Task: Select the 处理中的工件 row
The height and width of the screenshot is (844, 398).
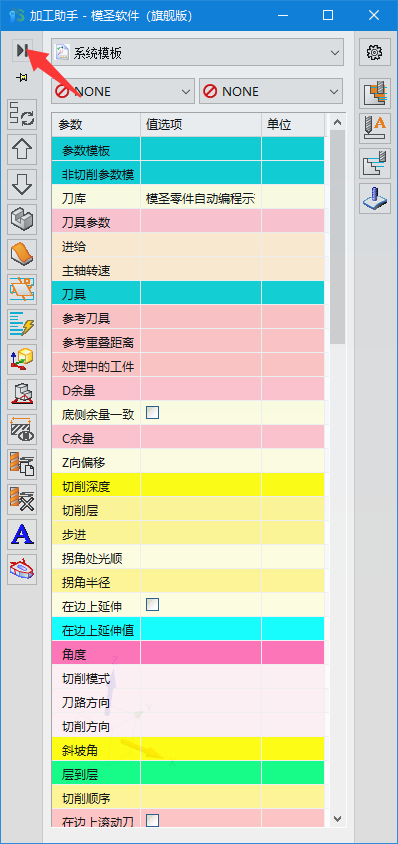Action: [188, 365]
